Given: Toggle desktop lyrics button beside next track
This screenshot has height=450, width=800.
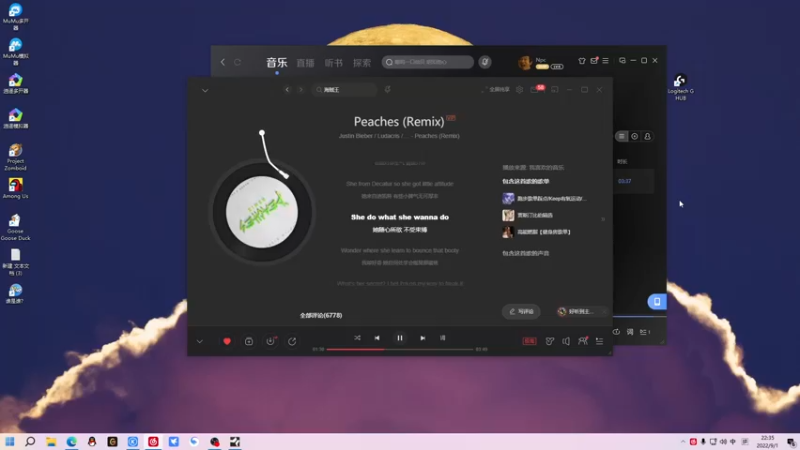Looking at the screenshot, I should [x=442, y=338].
